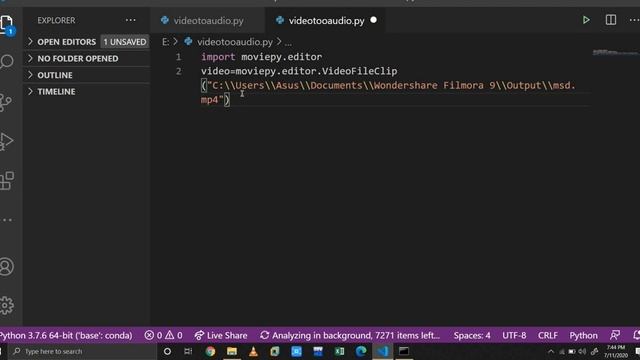Show additional activity bar views

(7, 220)
